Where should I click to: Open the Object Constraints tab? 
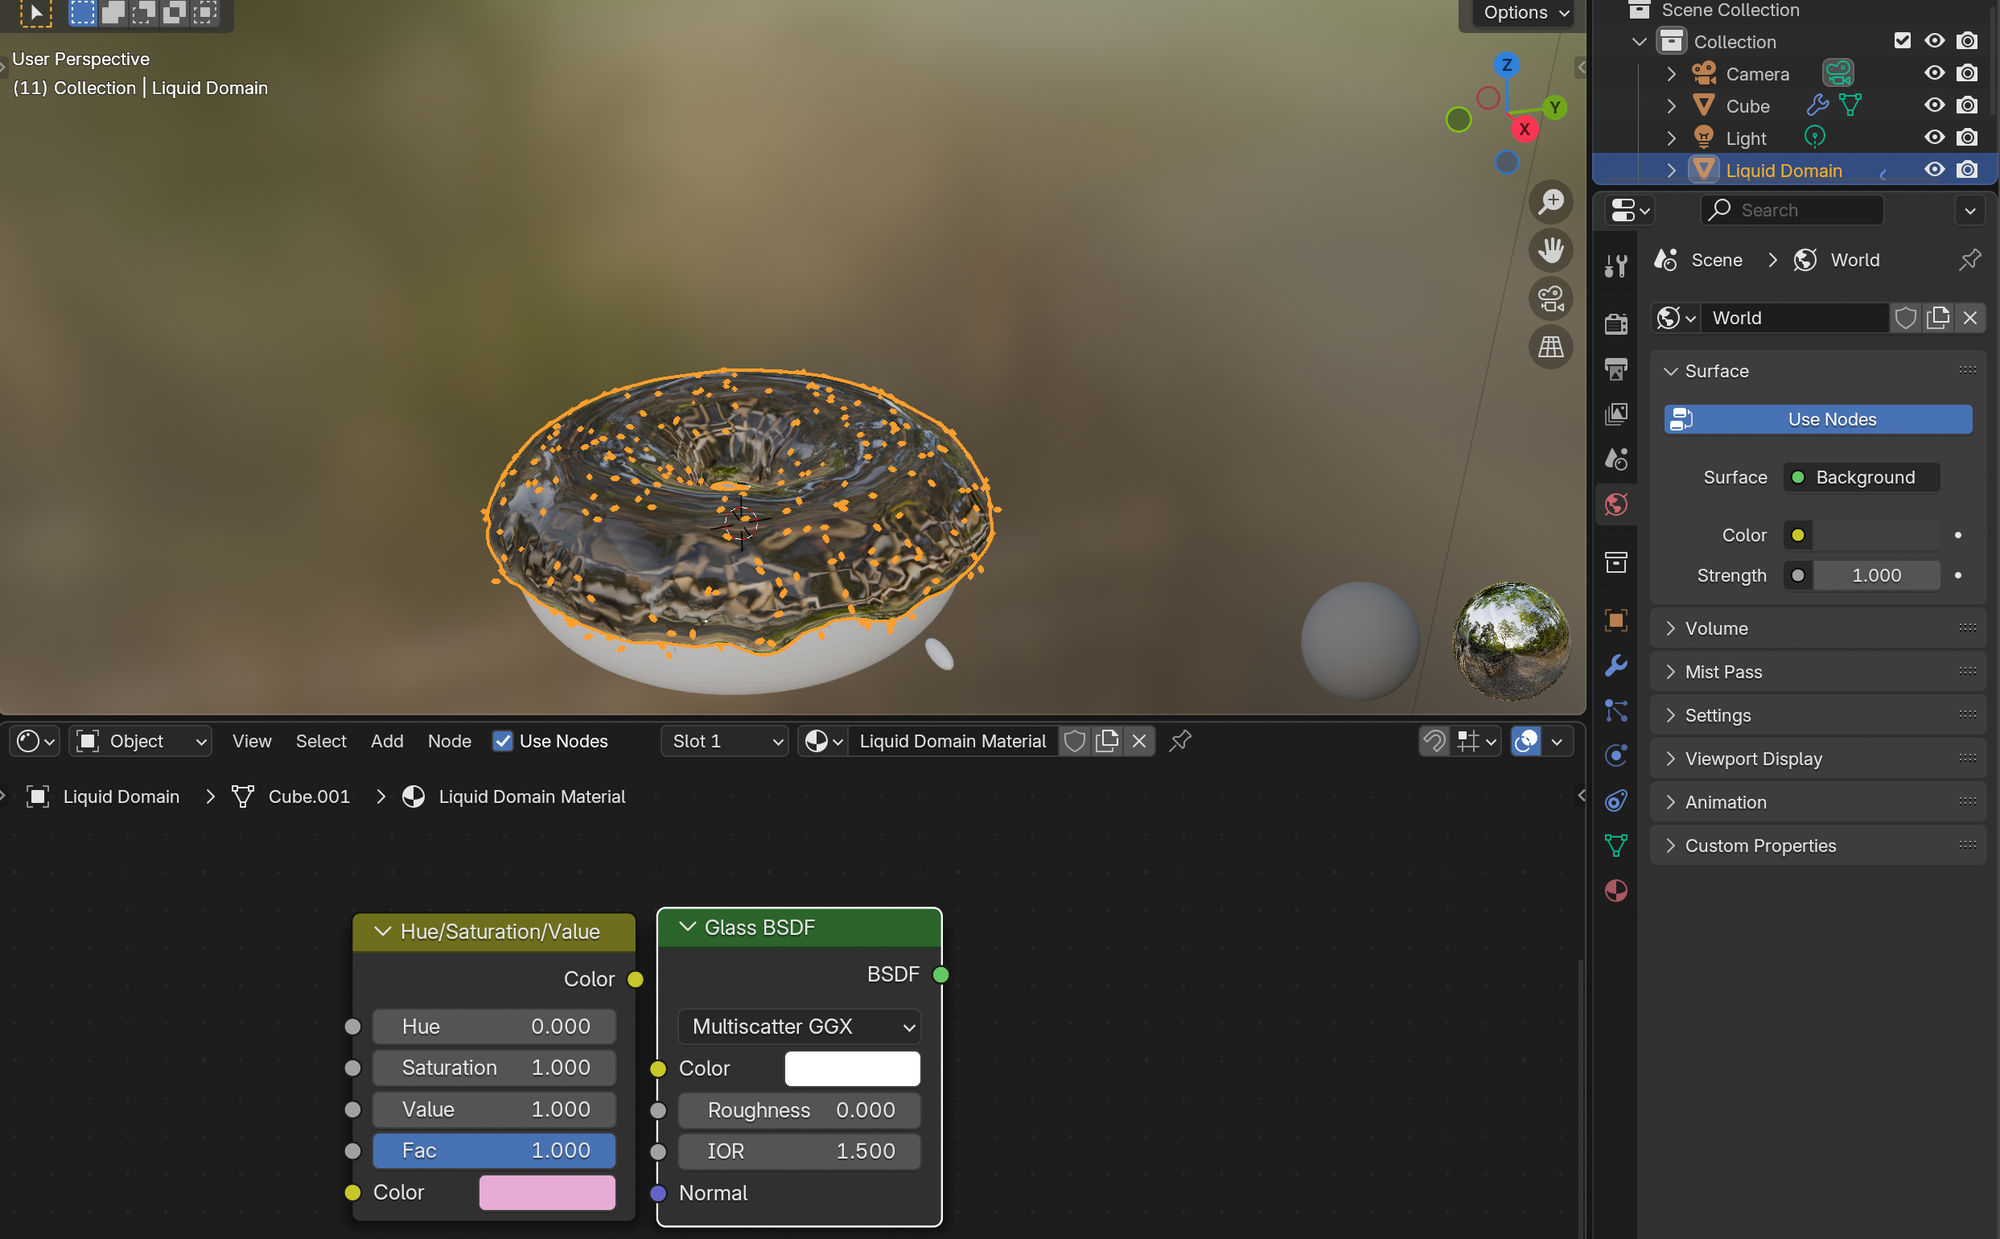point(1616,800)
